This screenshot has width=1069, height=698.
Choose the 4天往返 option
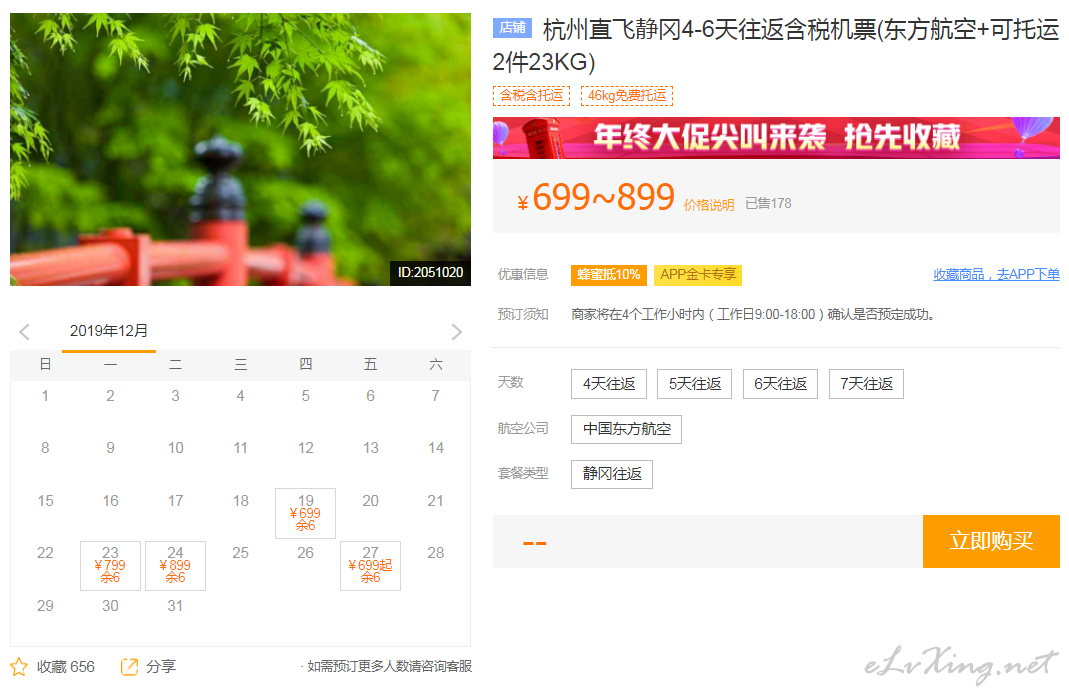[x=609, y=384]
